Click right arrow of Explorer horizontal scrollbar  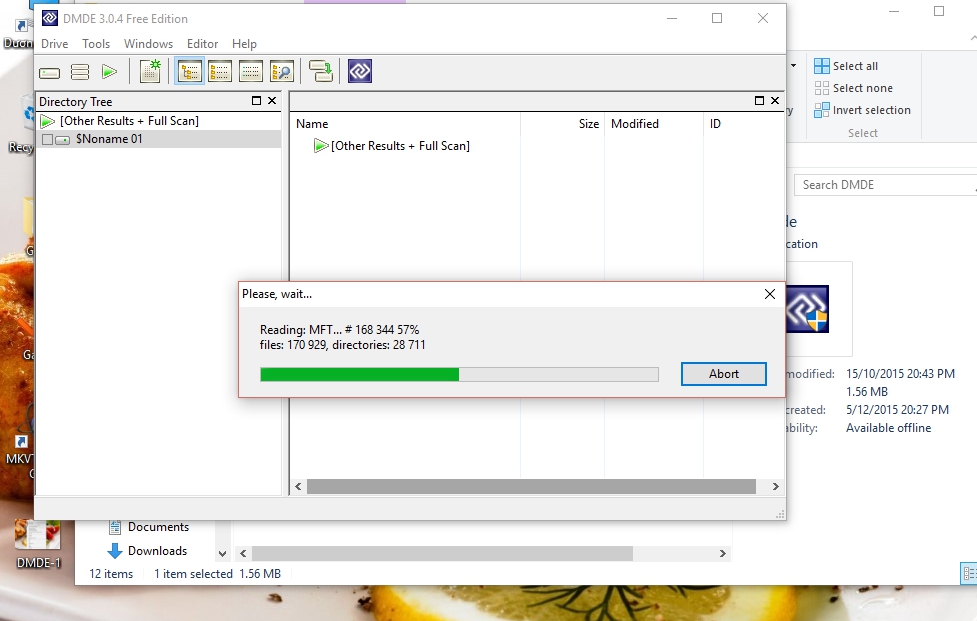[723, 553]
